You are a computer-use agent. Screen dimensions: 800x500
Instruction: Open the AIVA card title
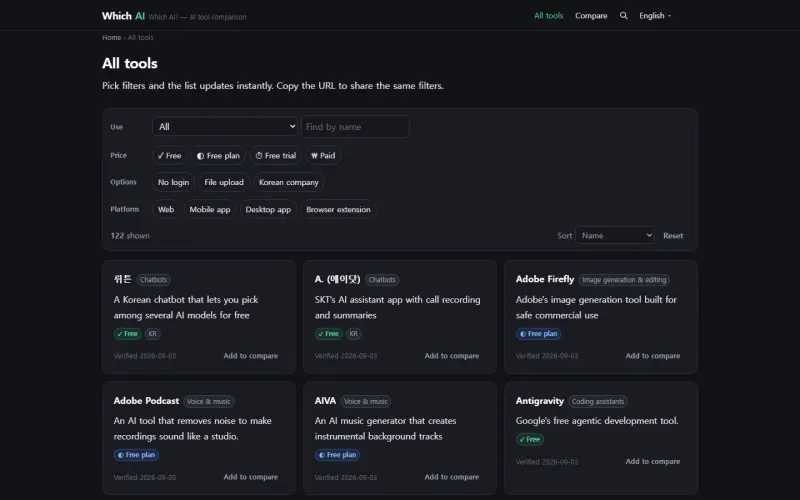click(326, 401)
